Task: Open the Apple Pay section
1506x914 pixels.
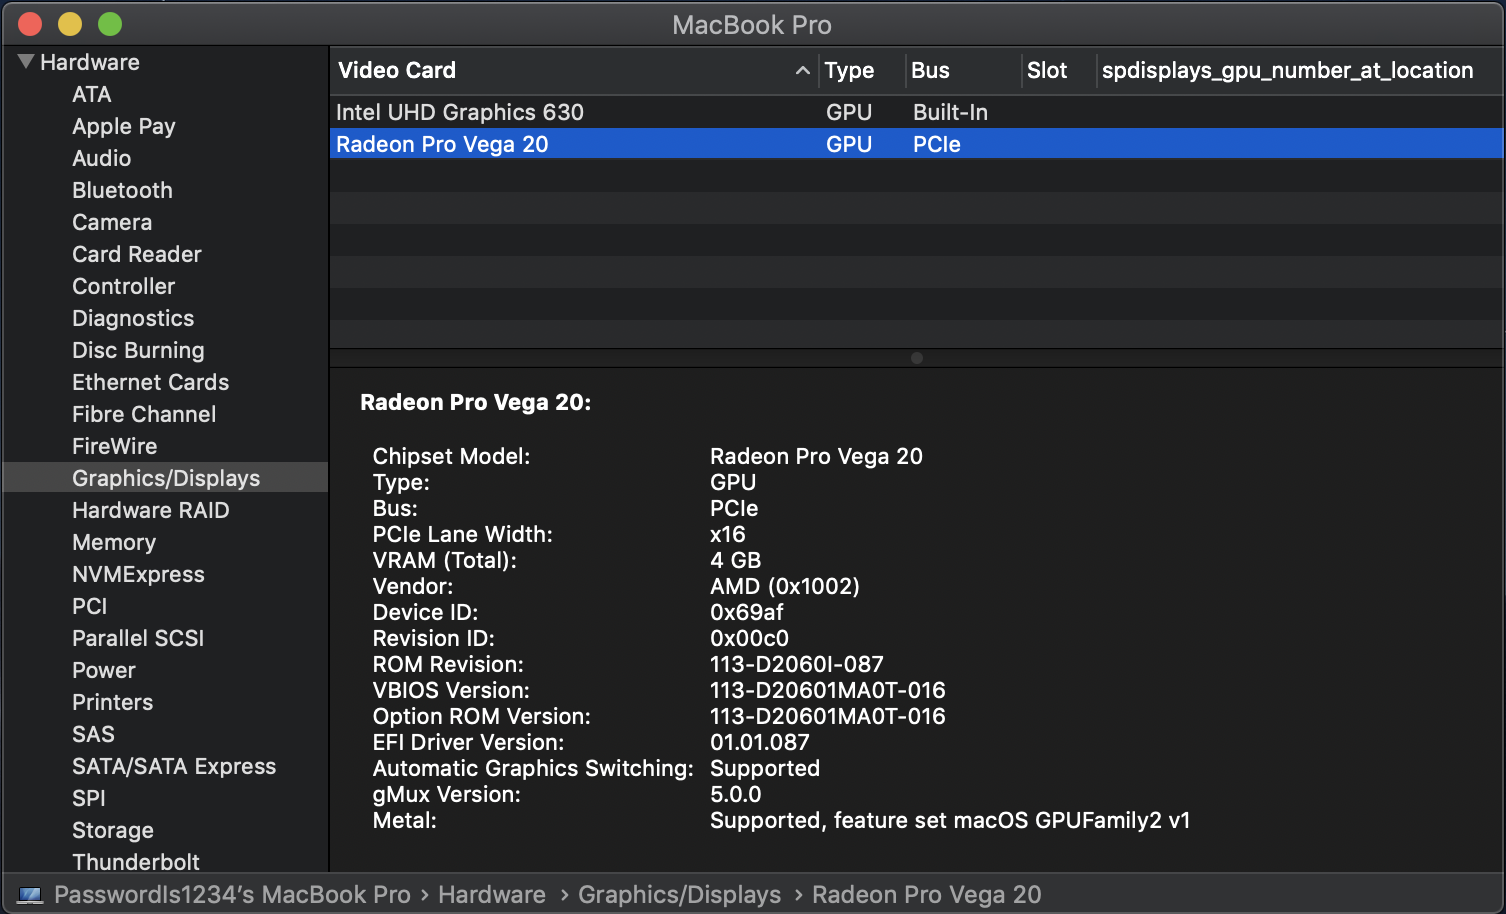Action: 124,126
